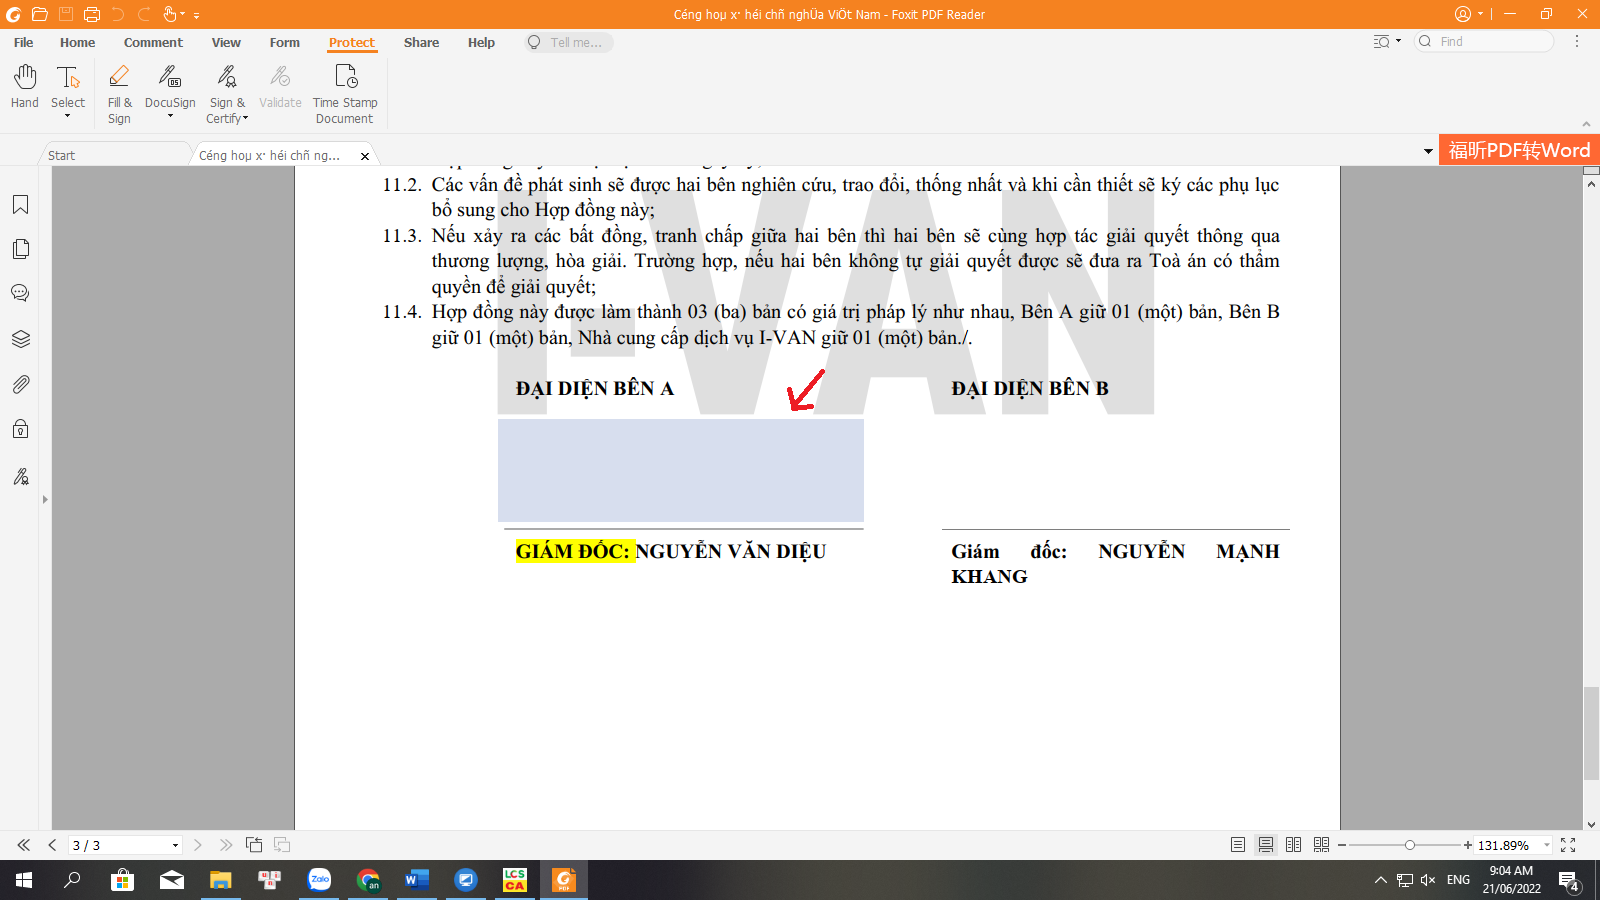
Task: Open the DocuSign tool
Action: [x=170, y=87]
